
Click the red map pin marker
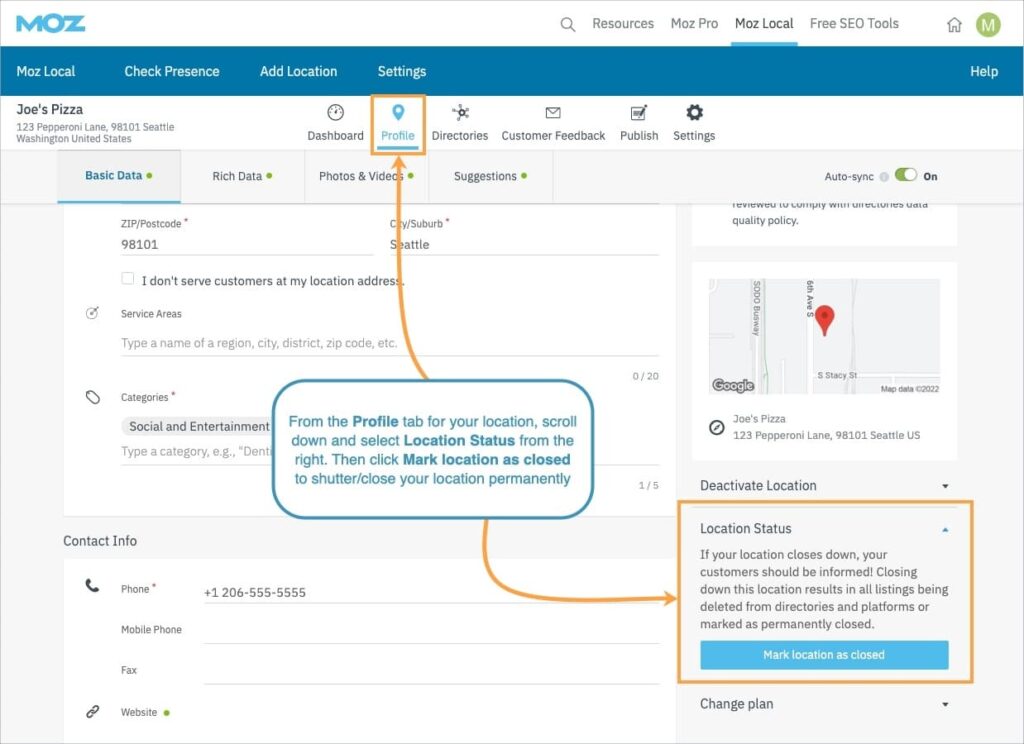point(825,320)
